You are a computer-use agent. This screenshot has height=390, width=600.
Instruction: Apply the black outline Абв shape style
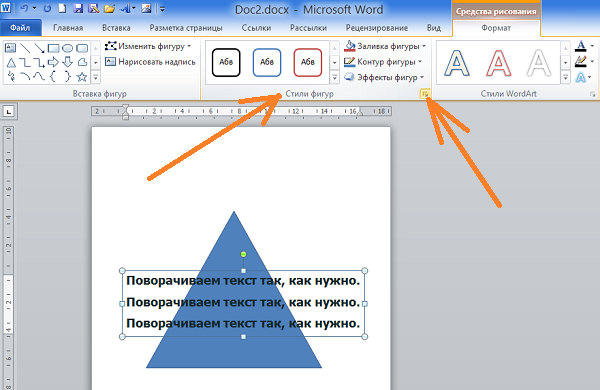click(226, 62)
